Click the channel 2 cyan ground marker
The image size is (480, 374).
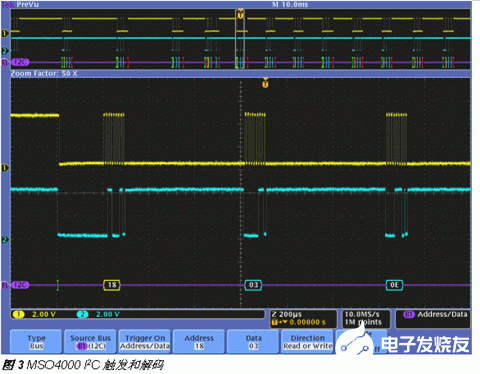(x=5, y=239)
